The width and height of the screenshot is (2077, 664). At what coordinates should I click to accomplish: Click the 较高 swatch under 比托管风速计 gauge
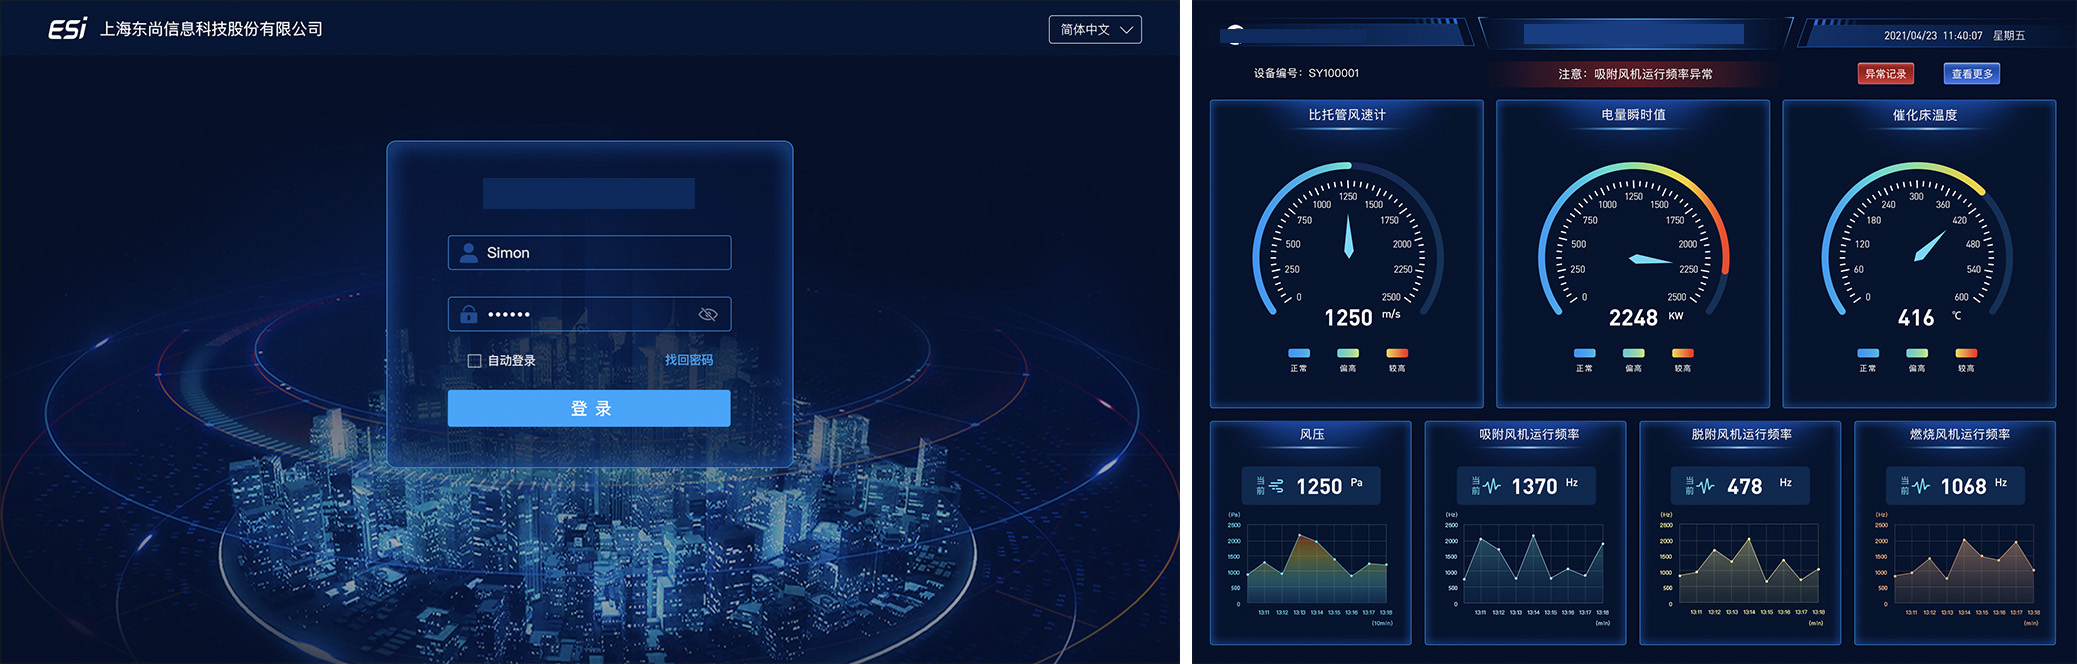coord(1397,353)
